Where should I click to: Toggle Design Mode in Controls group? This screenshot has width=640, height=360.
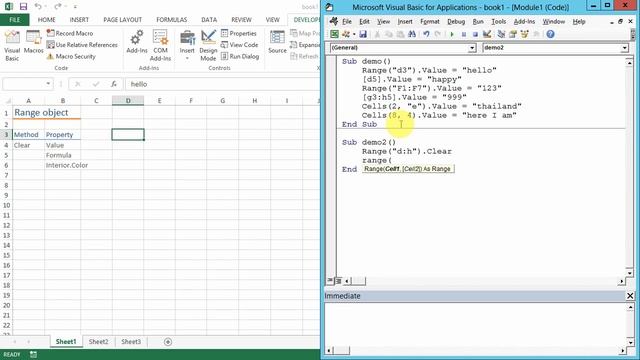[208, 46]
